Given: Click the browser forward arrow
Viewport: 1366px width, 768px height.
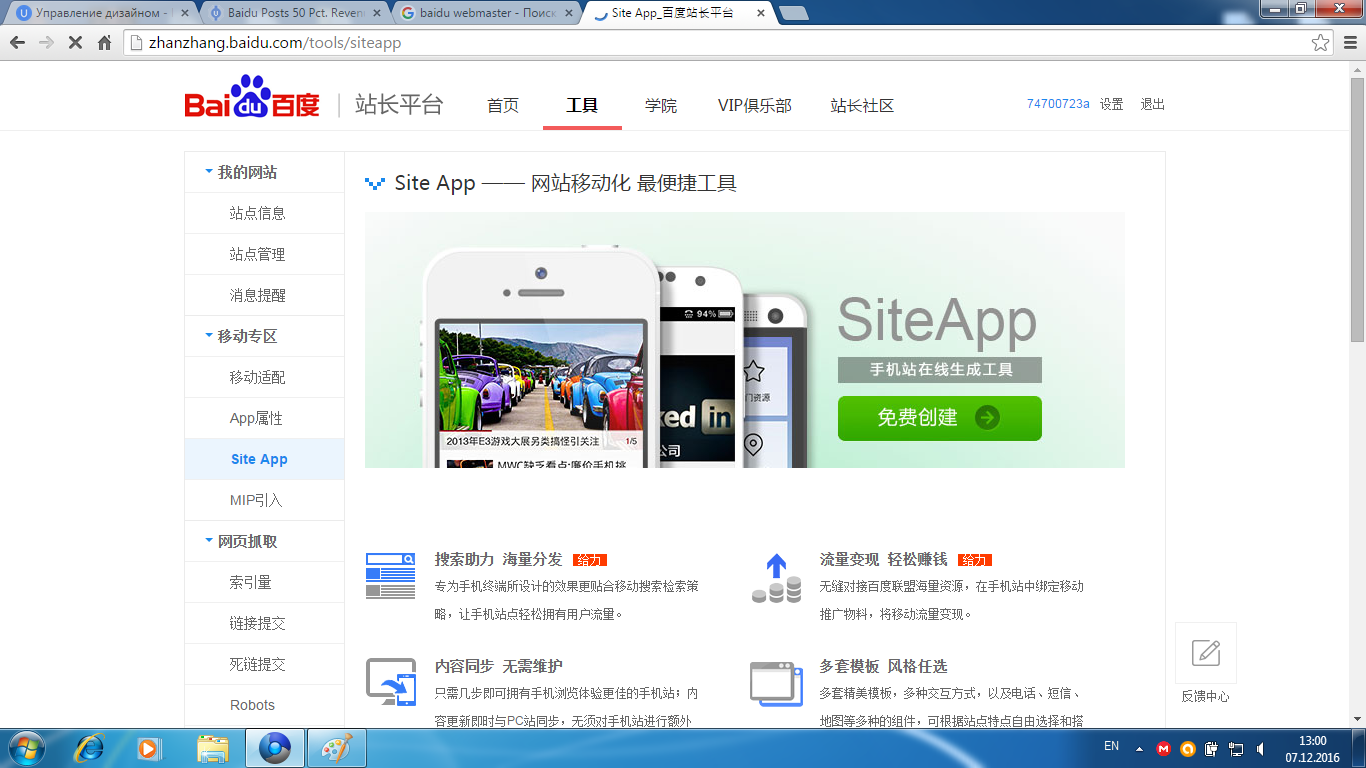Looking at the screenshot, I should (46, 43).
